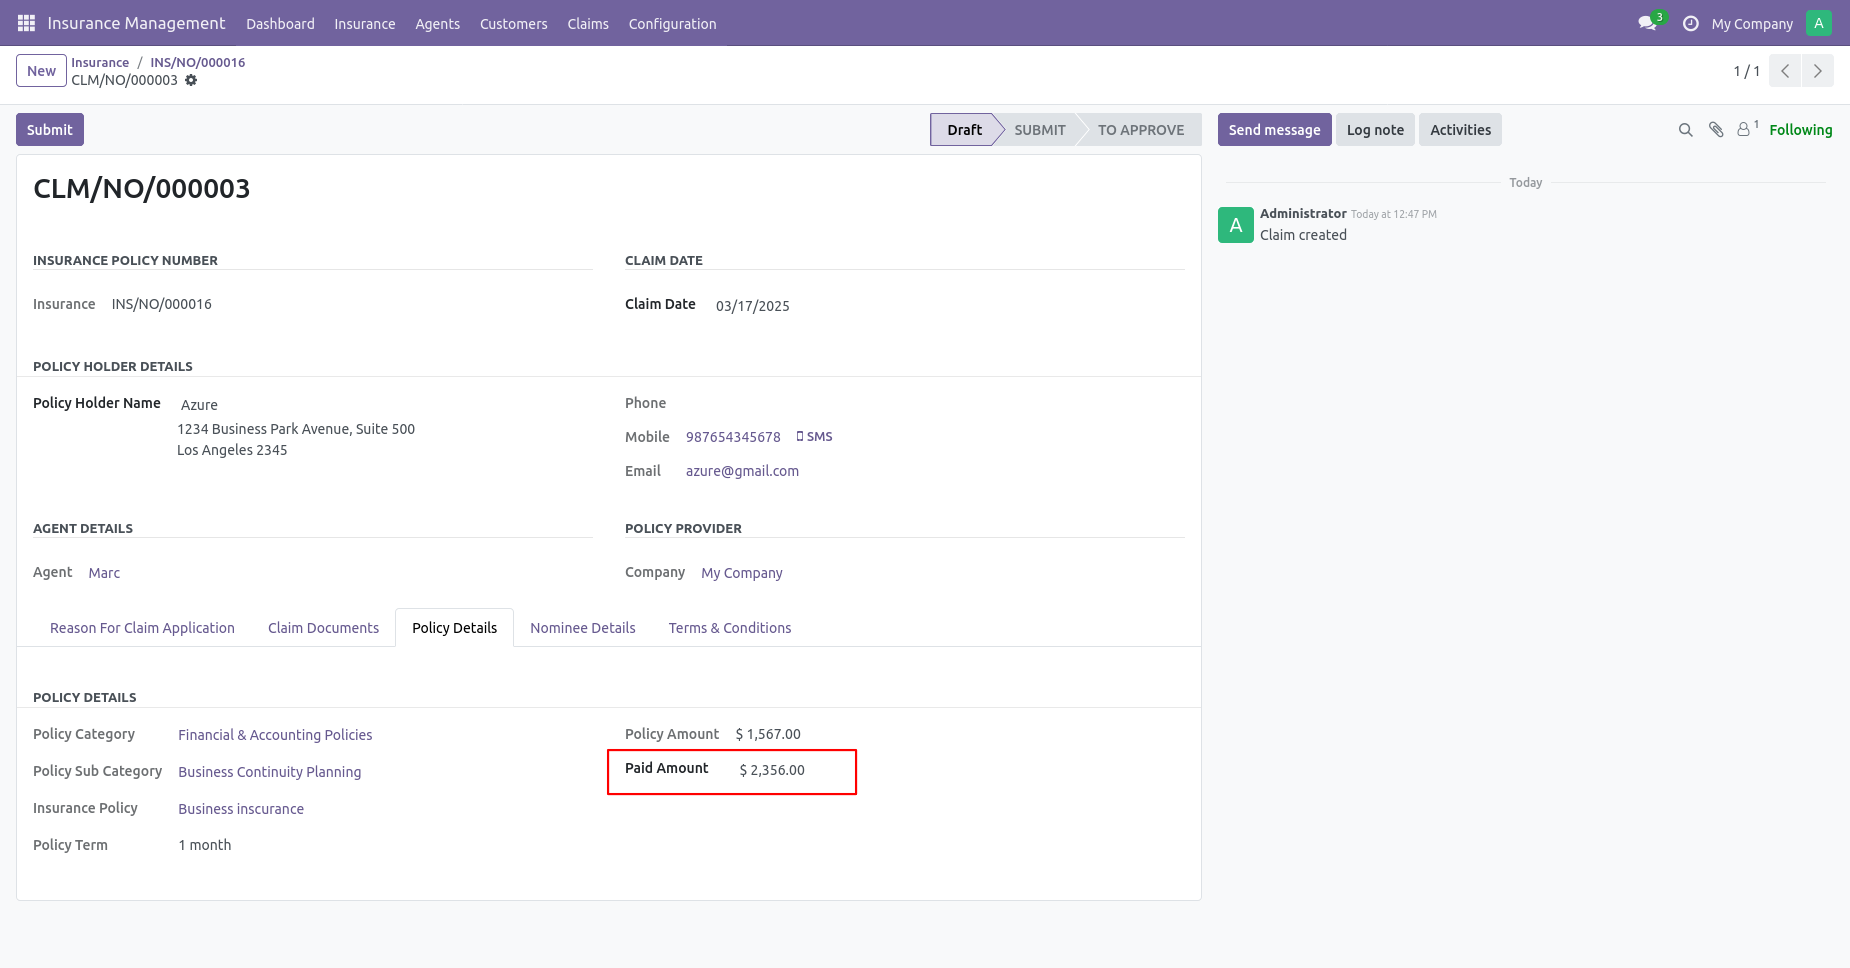The width and height of the screenshot is (1850, 968).
Task: Open the Configuration menu
Action: [672, 23]
